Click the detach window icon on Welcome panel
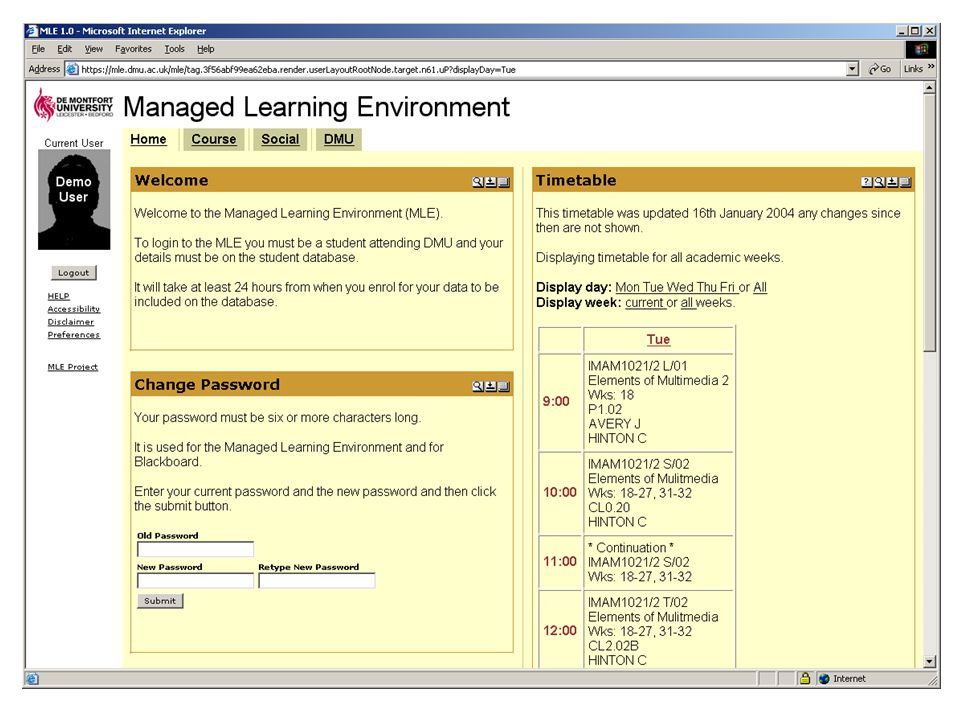The height and width of the screenshot is (720, 960). (503, 182)
